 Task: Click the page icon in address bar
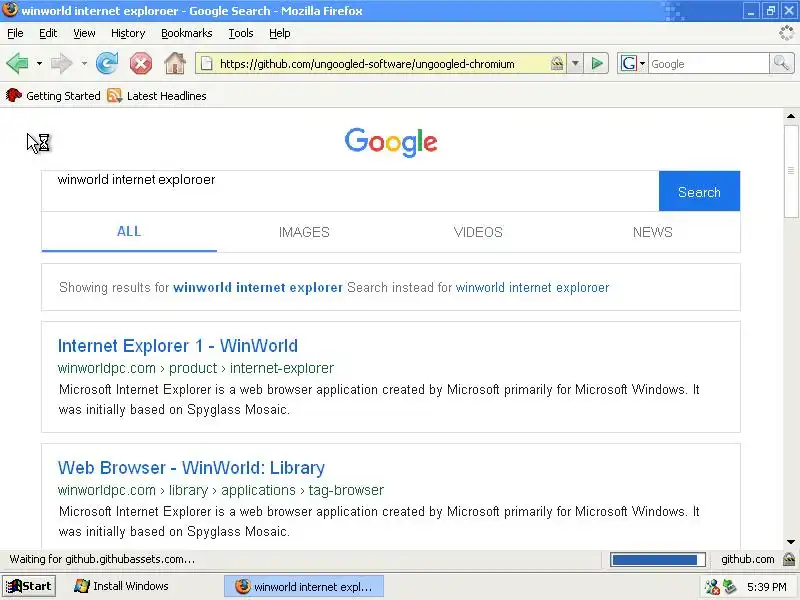(x=206, y=64)
